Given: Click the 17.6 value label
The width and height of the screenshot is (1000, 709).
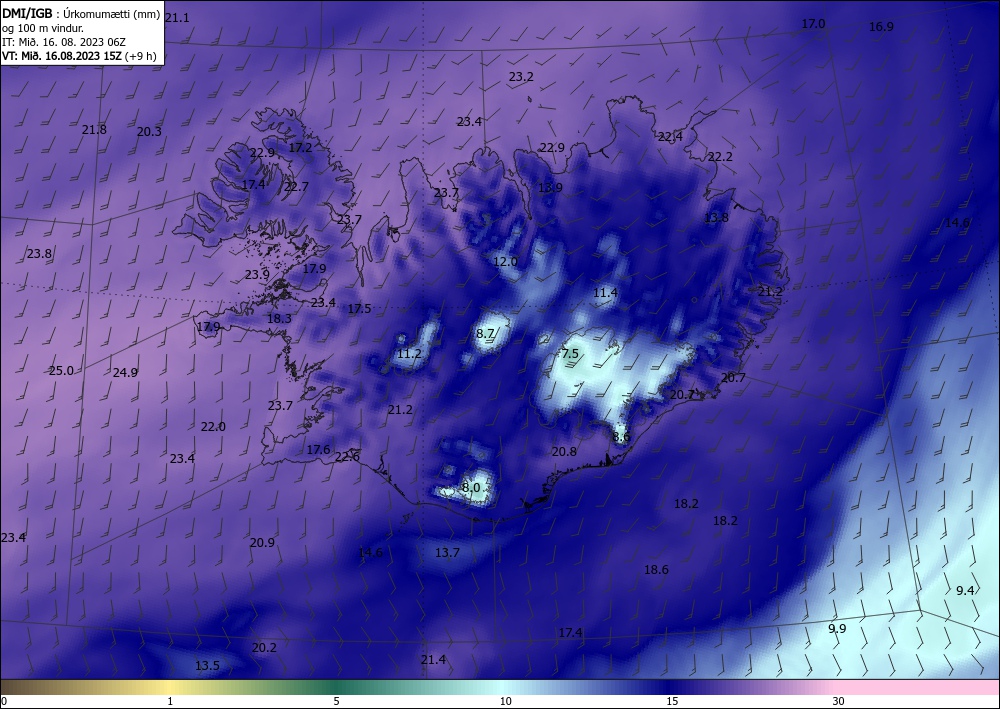Looking at the screenshot, I should pyautogui.click(x=318, y=450).
